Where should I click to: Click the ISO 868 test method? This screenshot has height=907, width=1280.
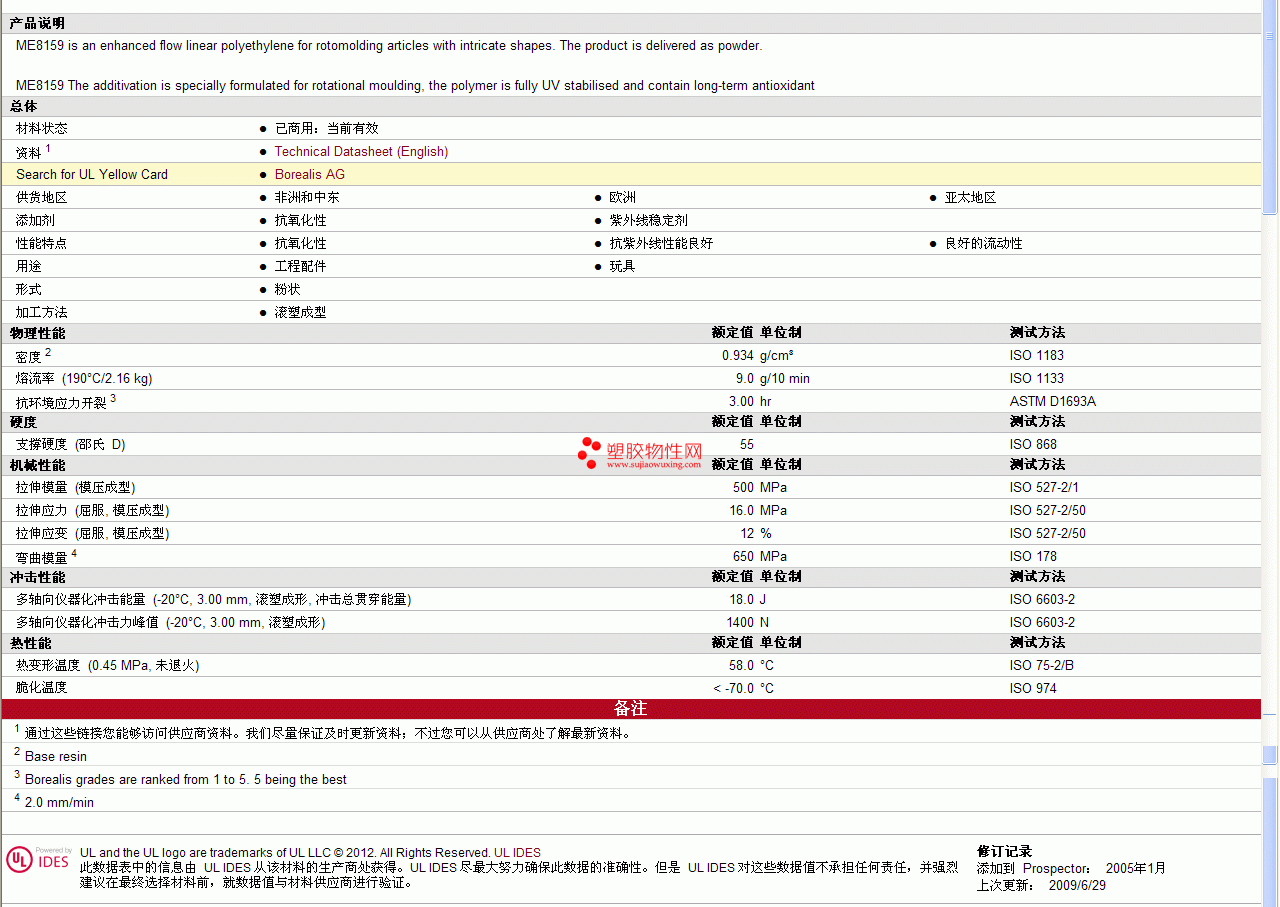pyautogui.click(x=1033, y=445)
